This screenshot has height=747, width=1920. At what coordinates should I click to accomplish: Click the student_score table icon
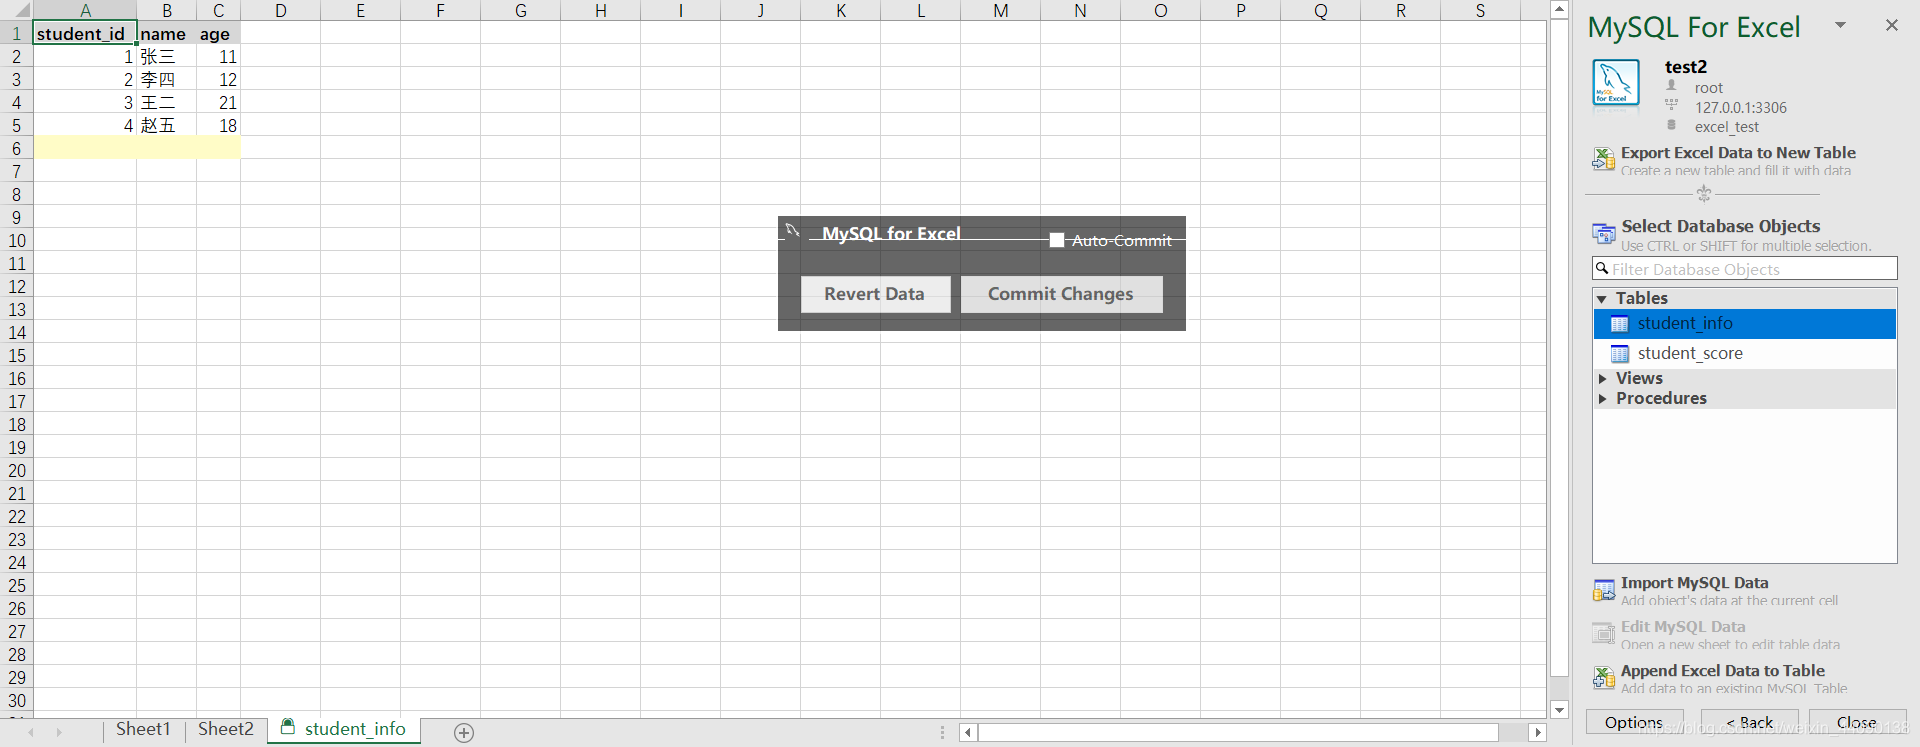click(1620, 354)
